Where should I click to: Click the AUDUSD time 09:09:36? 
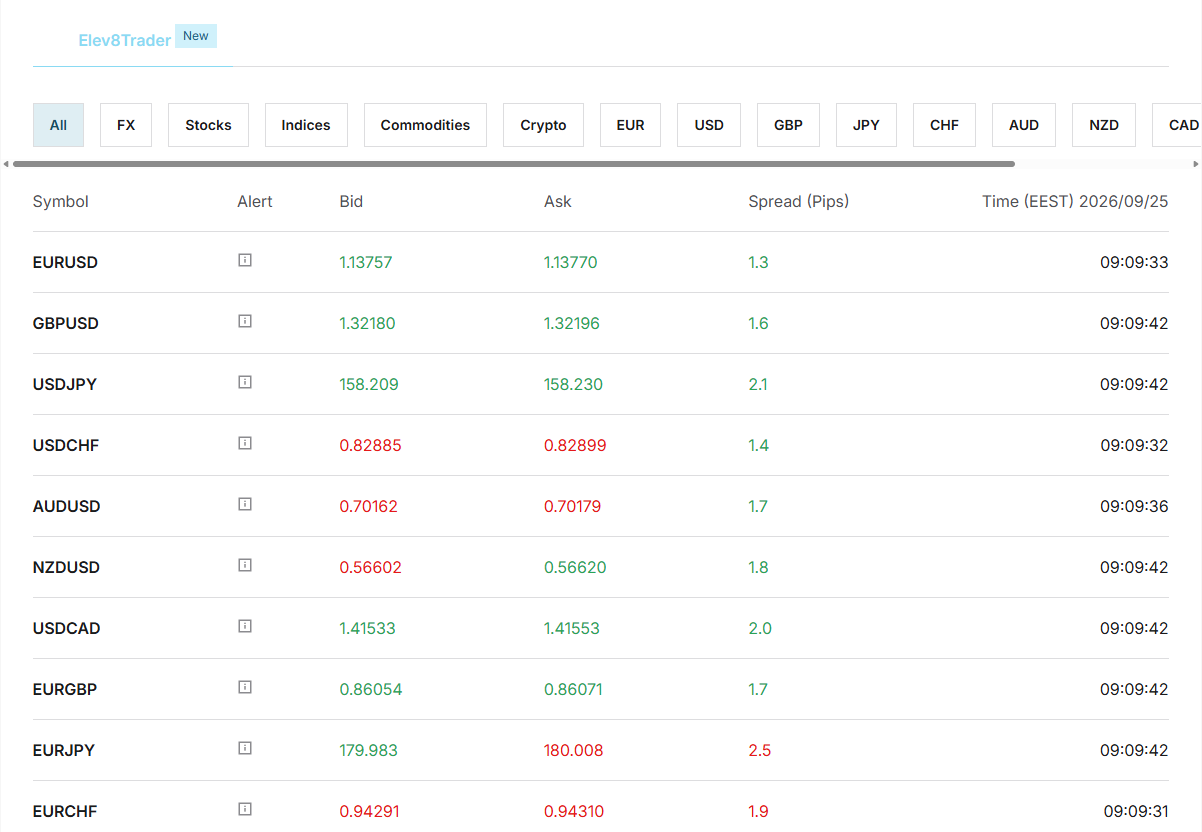[x=1134, y=506]
